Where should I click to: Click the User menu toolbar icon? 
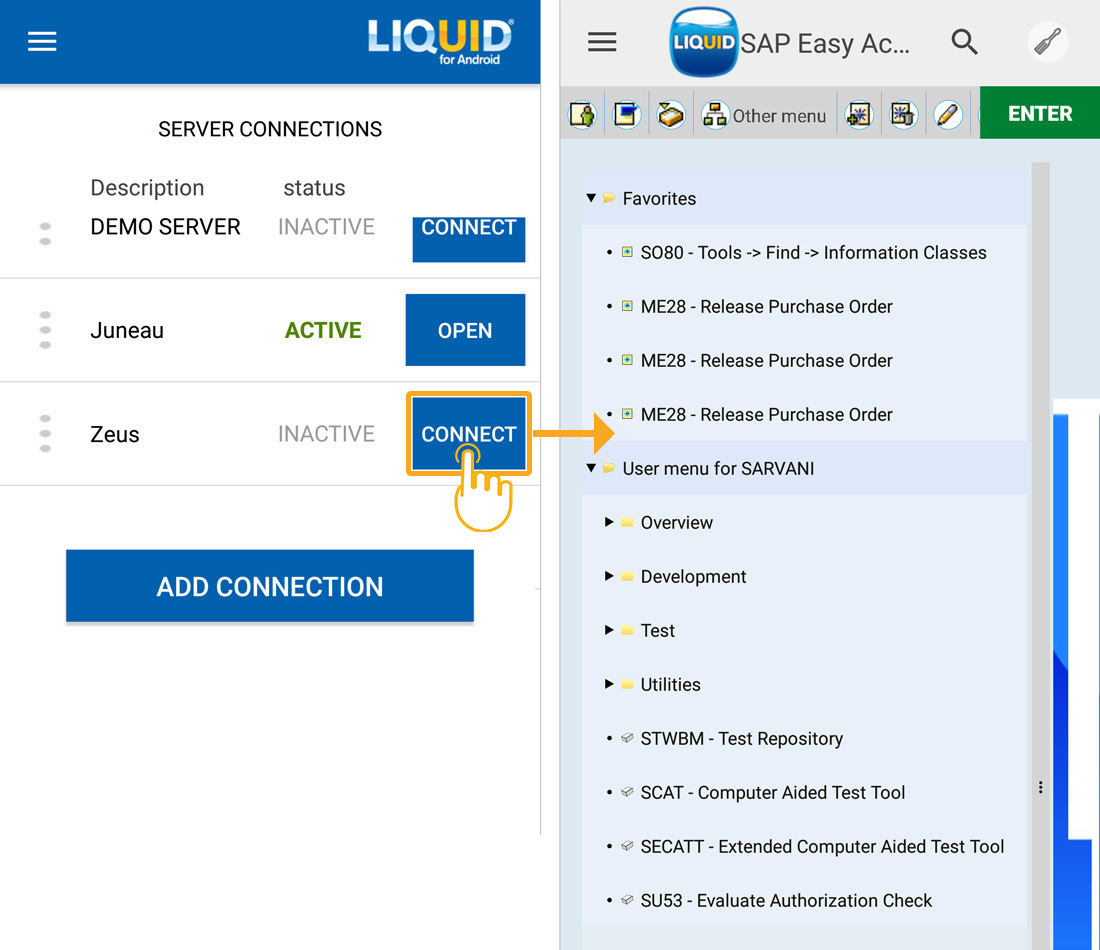pyautogui.click(x=583, y=115)
